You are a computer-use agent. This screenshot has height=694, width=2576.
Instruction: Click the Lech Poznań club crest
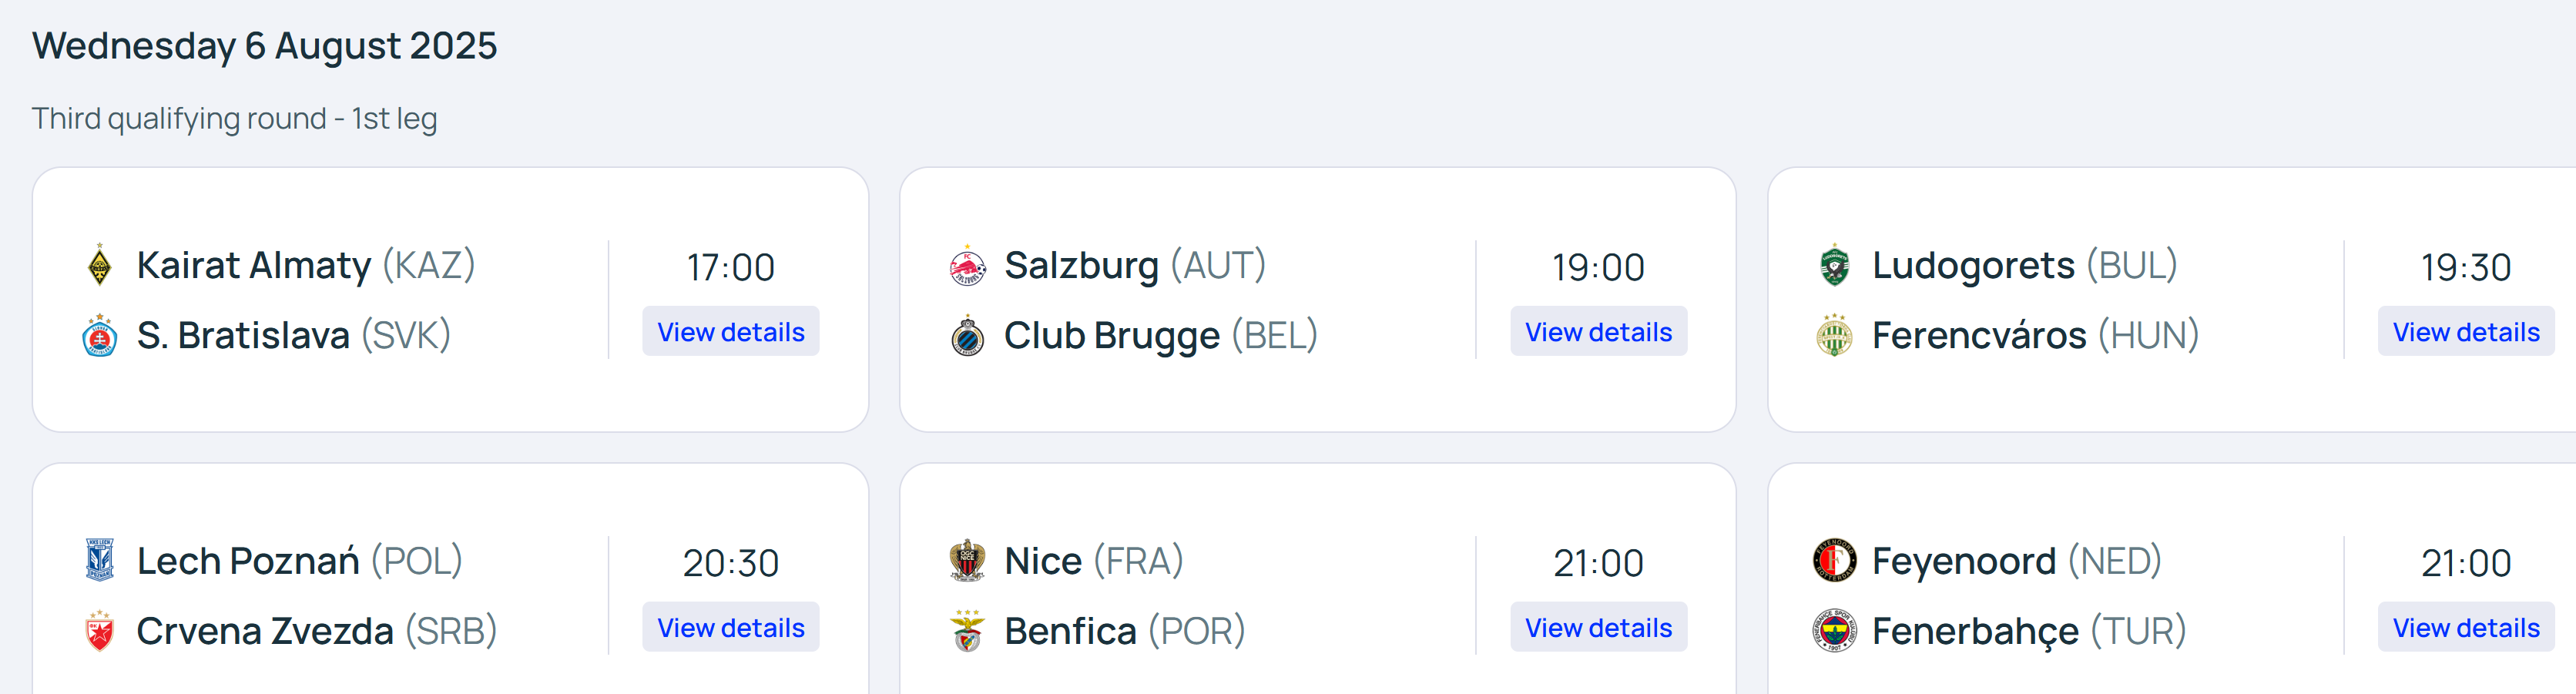point(99,560)
